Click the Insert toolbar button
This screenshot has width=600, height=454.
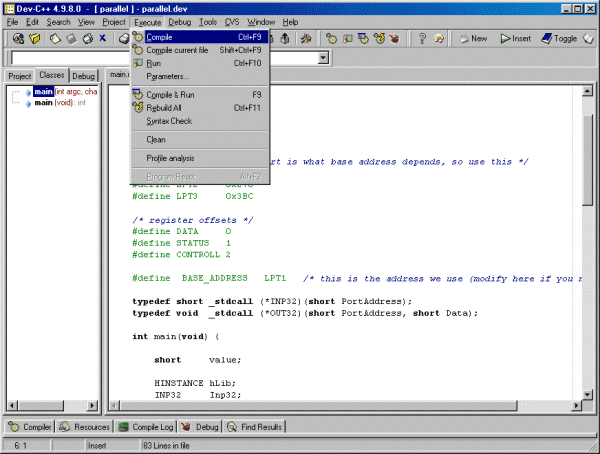click(515, 38)
